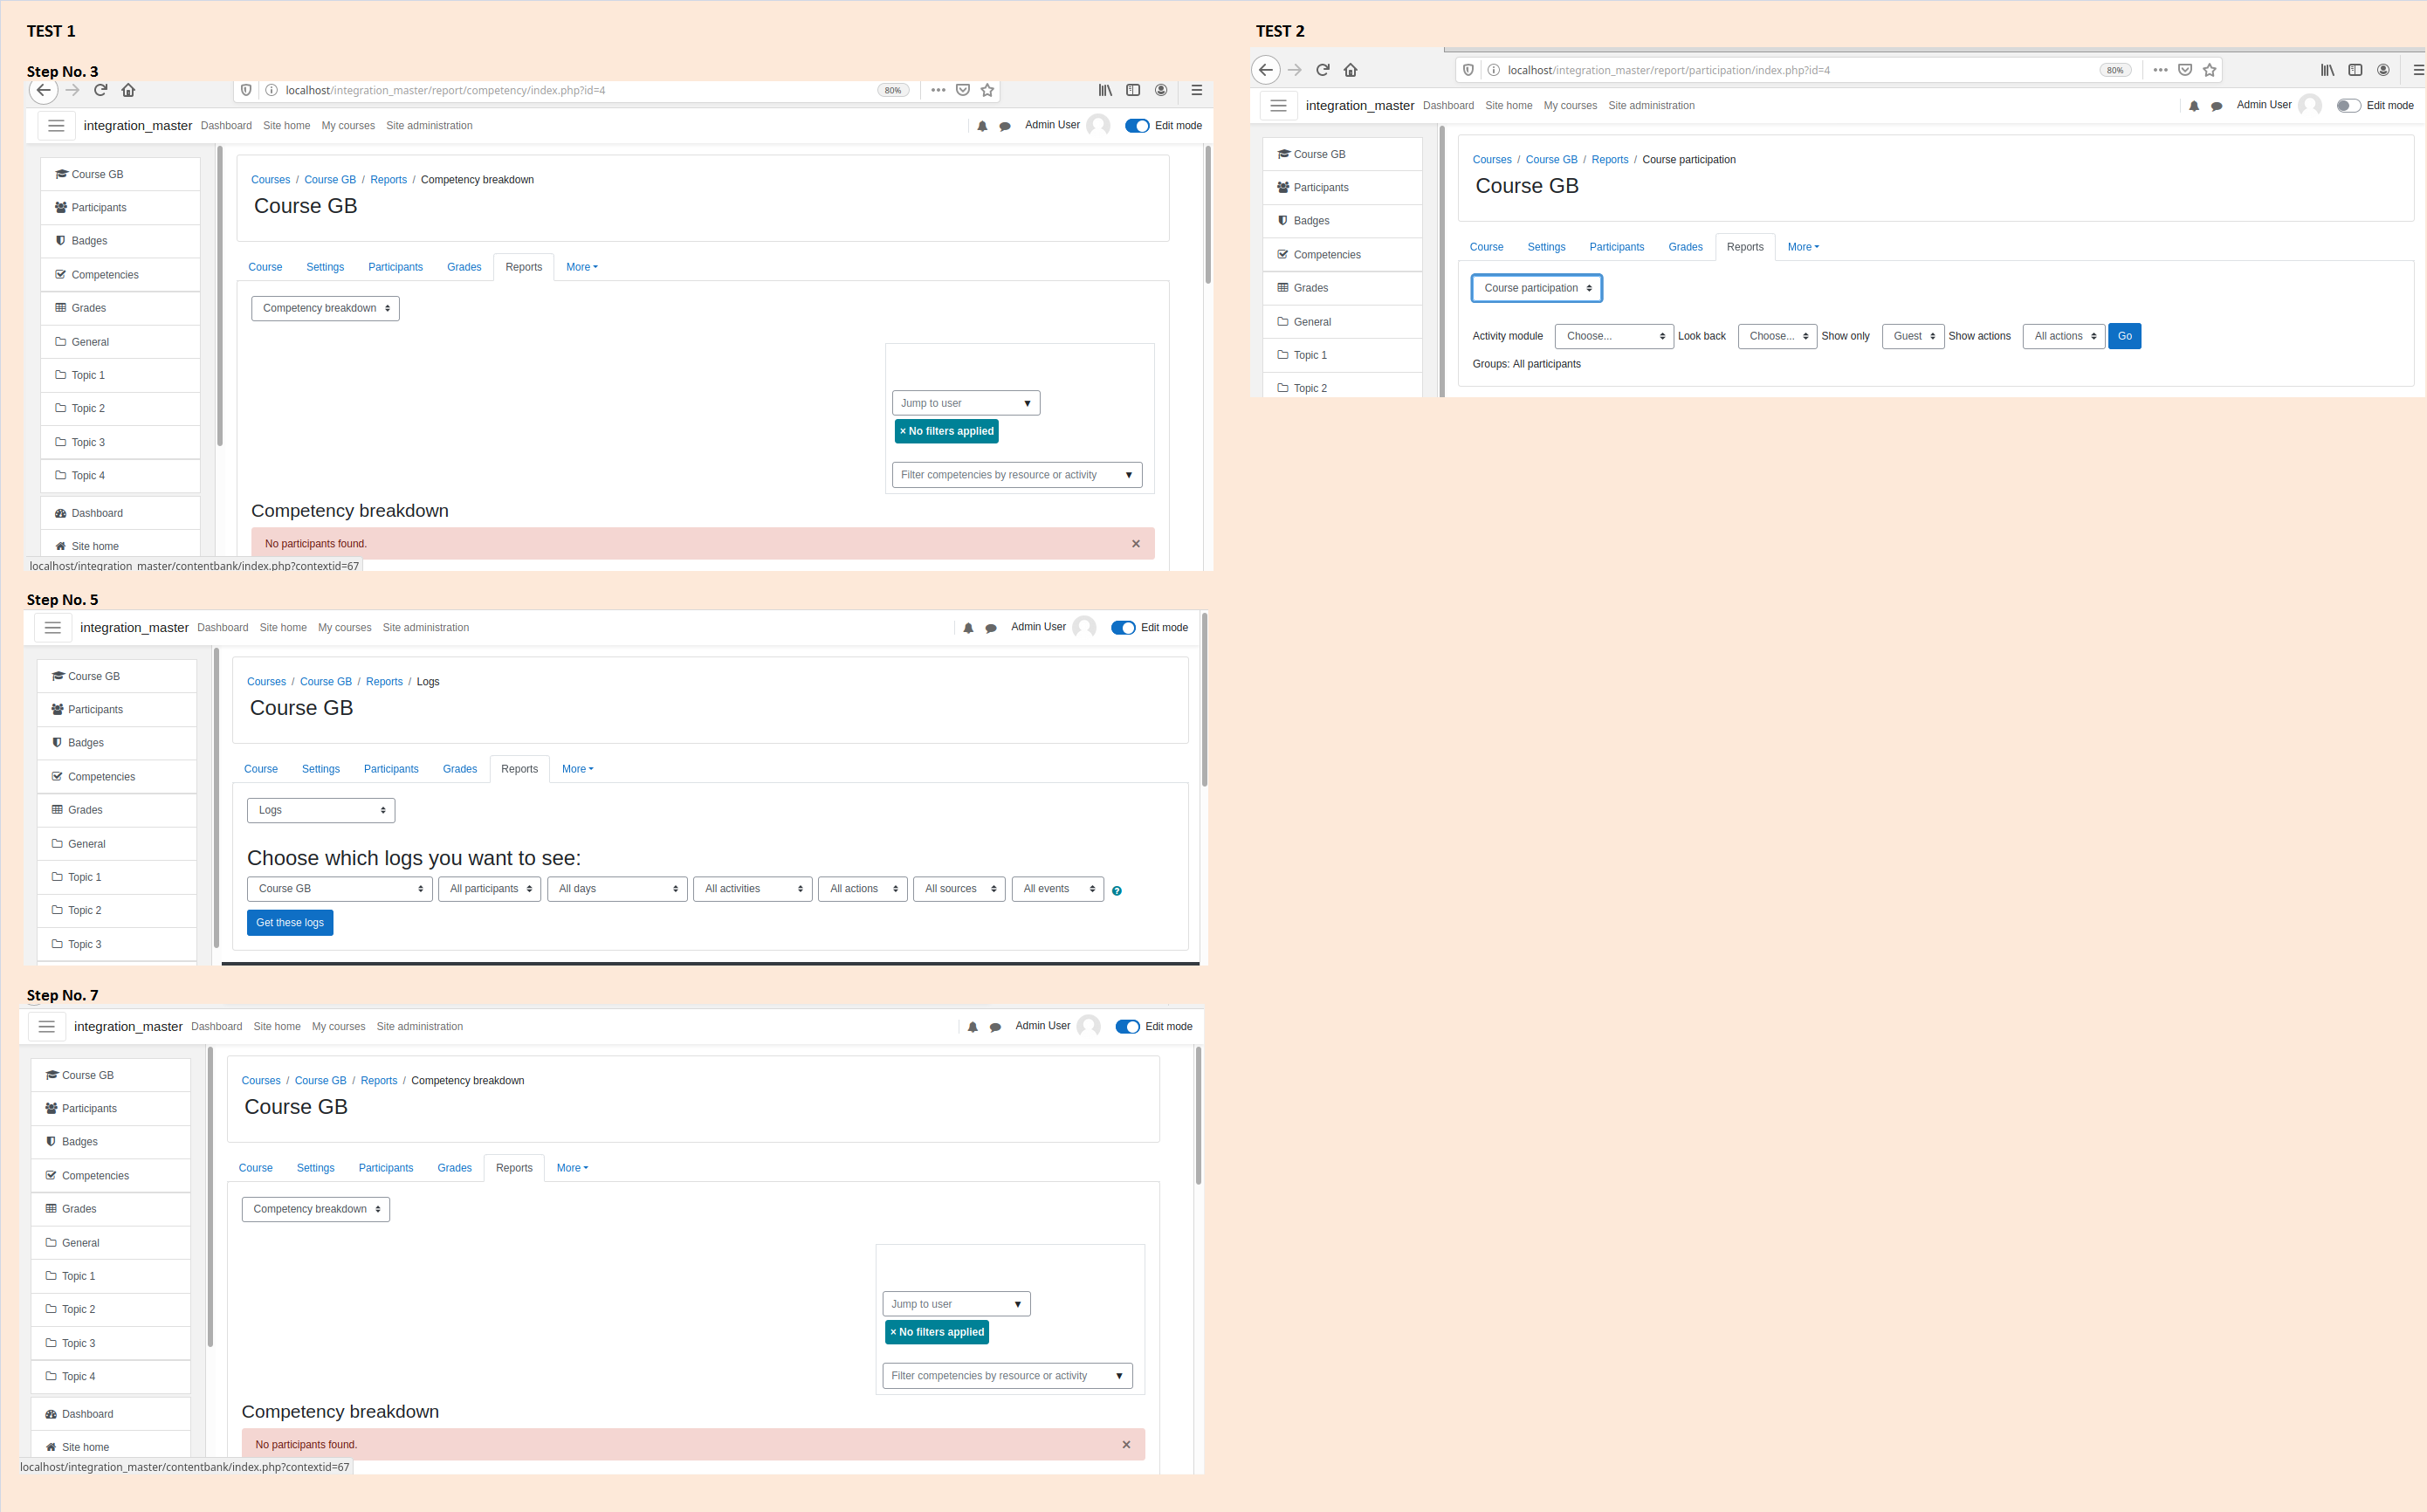Screen dimensions: 2427x1512
Task: Open All events dropdown in logs filter
Action: click(x=1058, y=889)
